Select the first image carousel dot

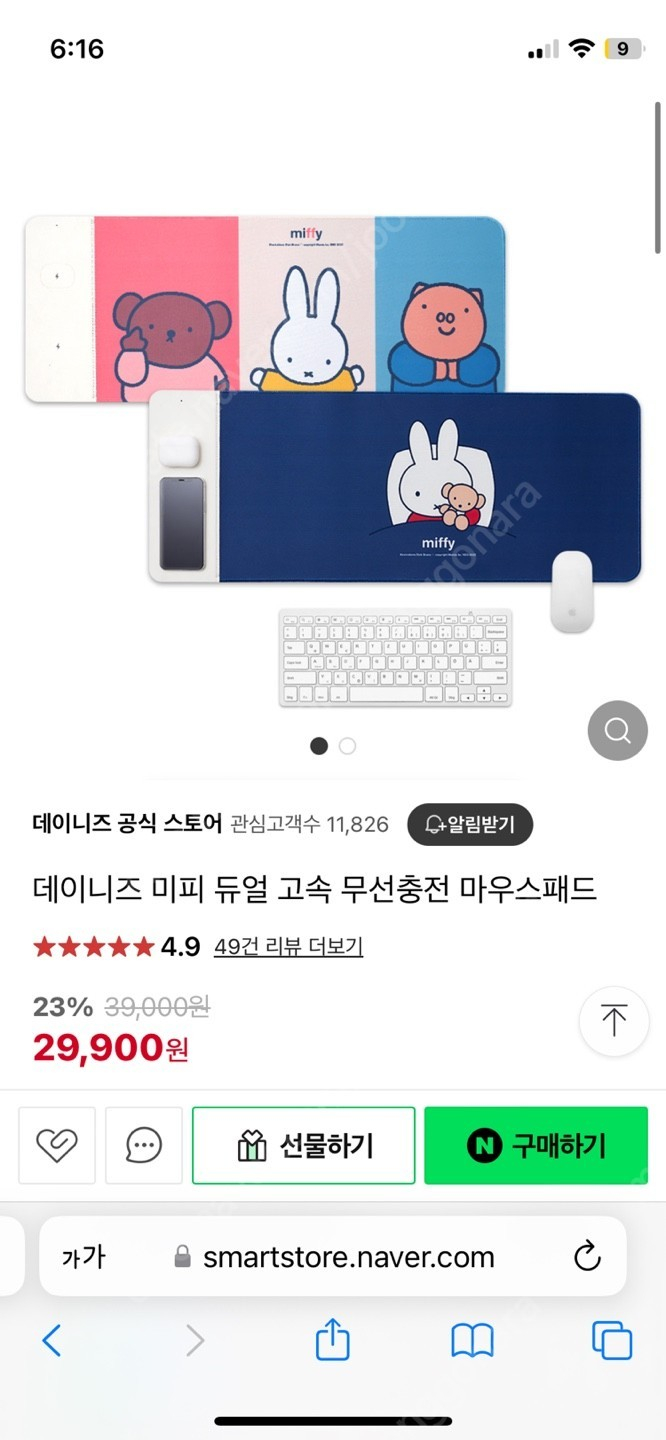(319, 746)
